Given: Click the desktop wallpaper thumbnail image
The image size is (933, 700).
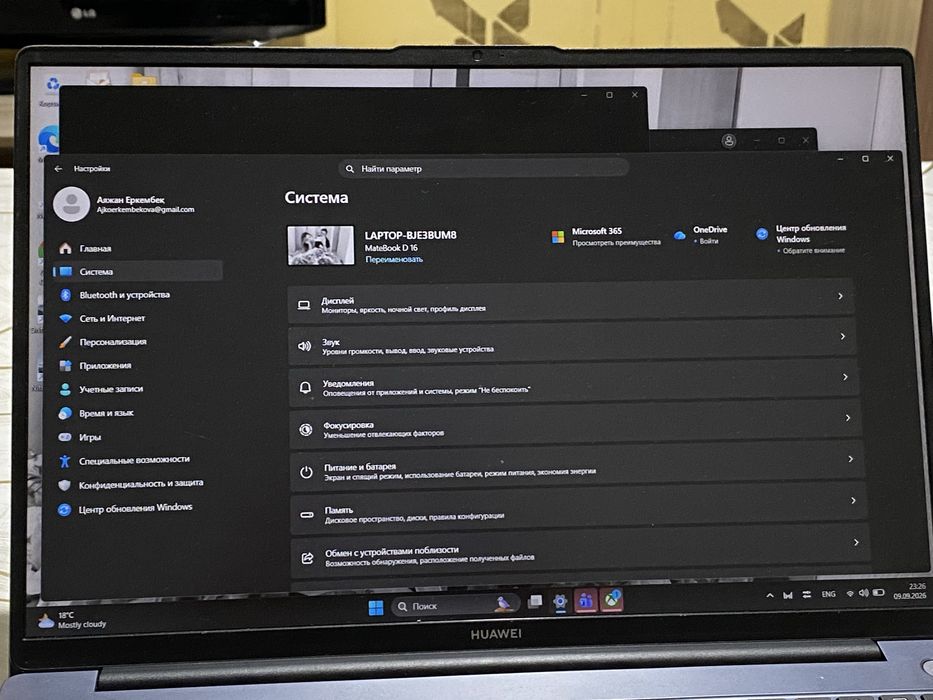Looking at the screenshot, I should tap(321, 245).
